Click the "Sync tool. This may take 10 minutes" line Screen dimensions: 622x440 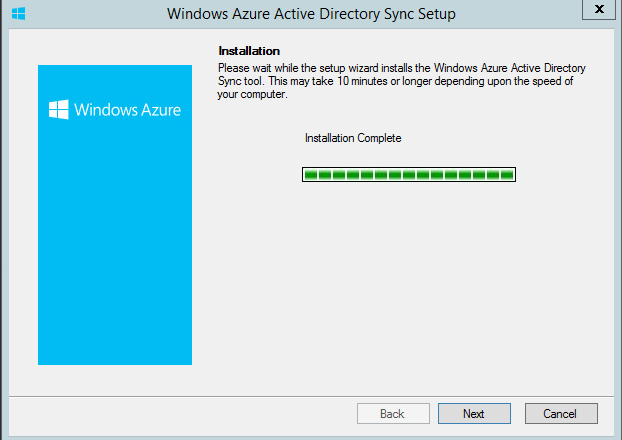click(x=395, y=81)
